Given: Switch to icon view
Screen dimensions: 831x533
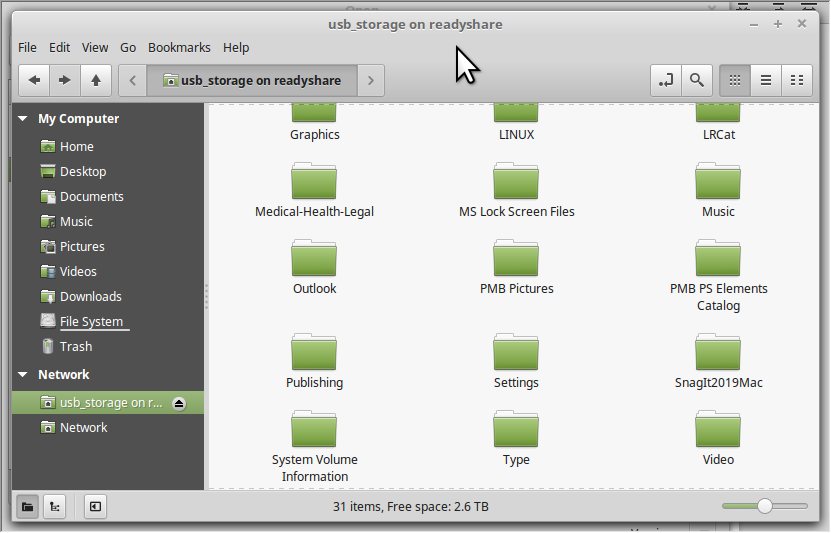Looking at the screenshot, I should click(735, 81).
